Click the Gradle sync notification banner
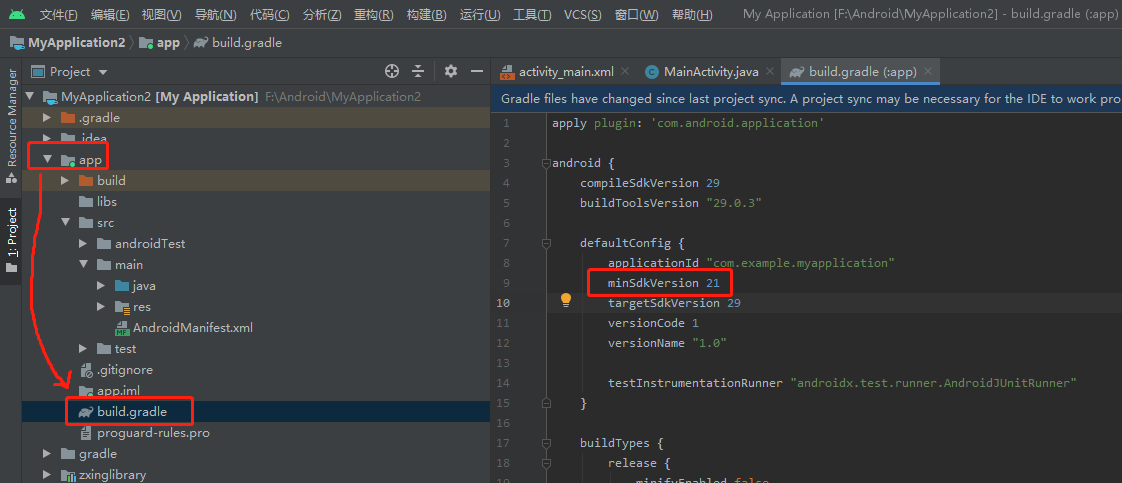1122x483 pixels. point(806,99)
